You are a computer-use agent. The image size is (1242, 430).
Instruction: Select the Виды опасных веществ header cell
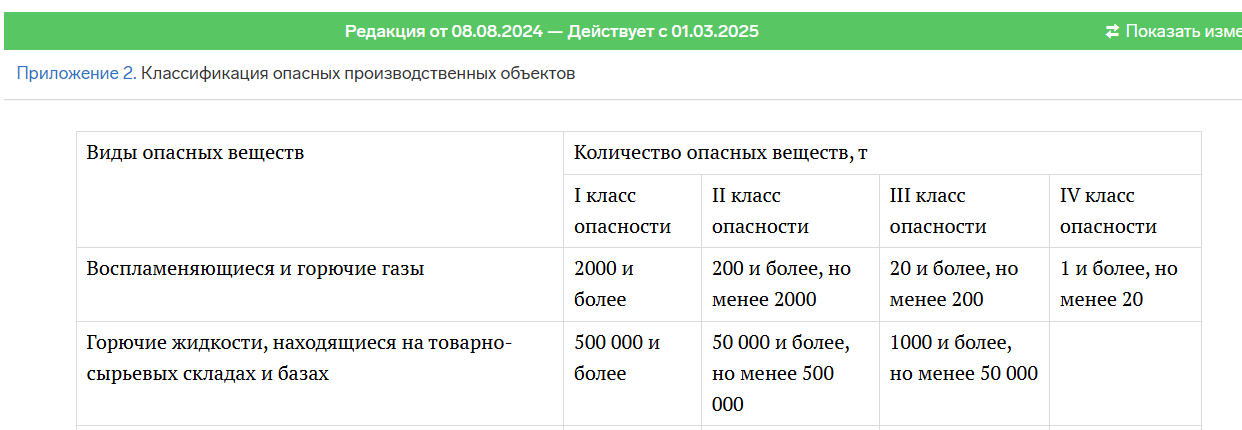pos(195,153)
